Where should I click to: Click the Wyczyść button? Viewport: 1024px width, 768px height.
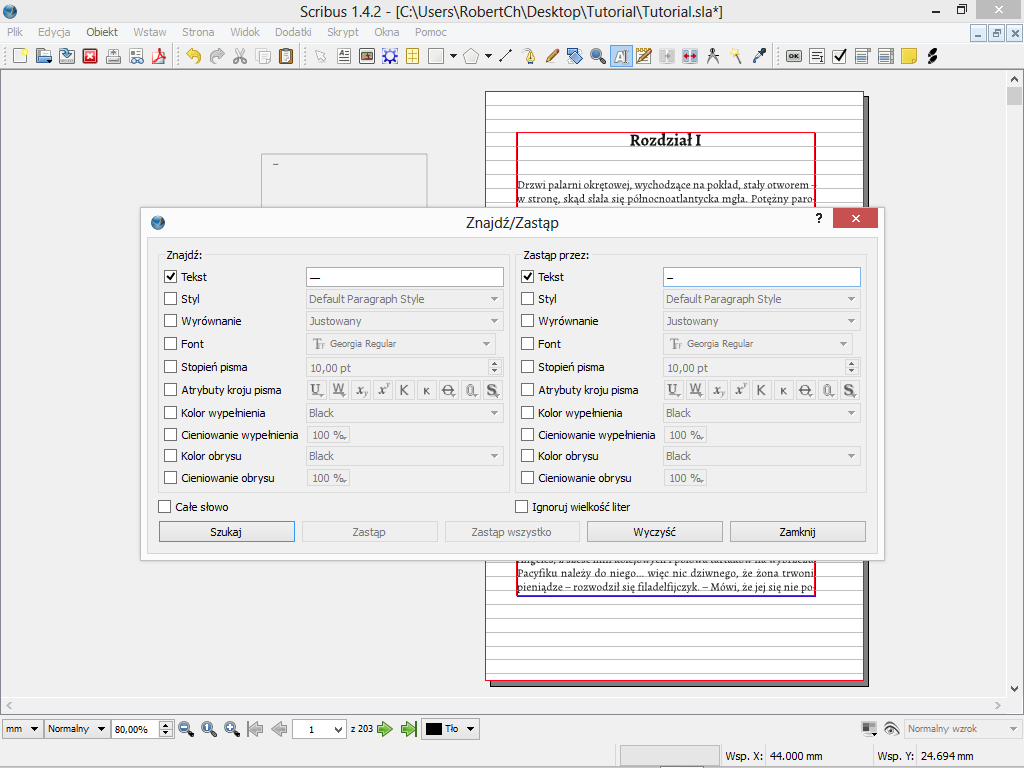coord(654,532)
